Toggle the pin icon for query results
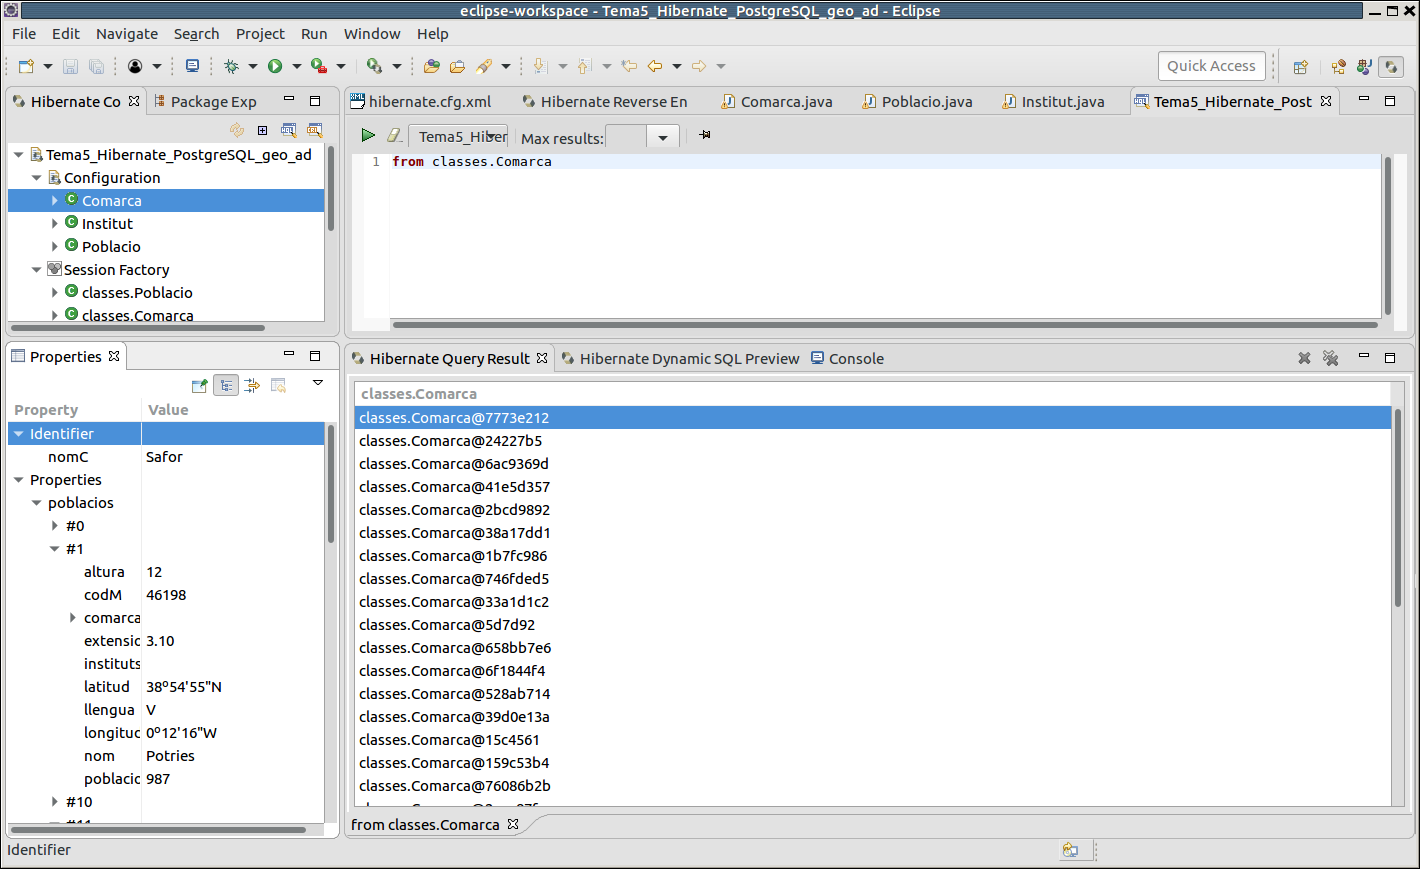 tap(705, 135)
